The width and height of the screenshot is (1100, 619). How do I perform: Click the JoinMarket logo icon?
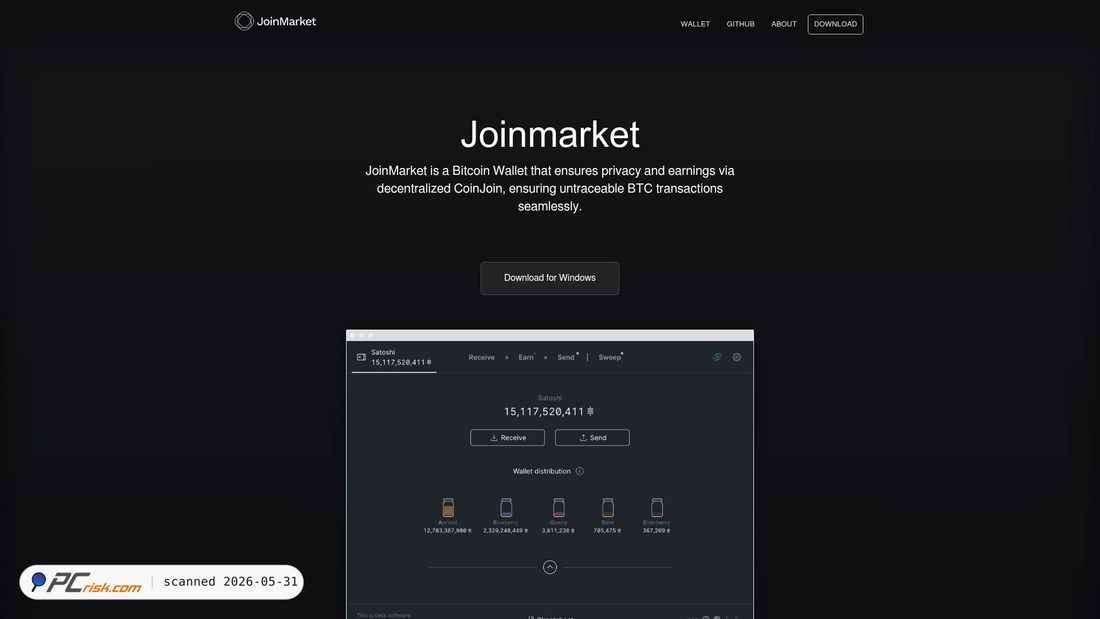tap(243, 21)
